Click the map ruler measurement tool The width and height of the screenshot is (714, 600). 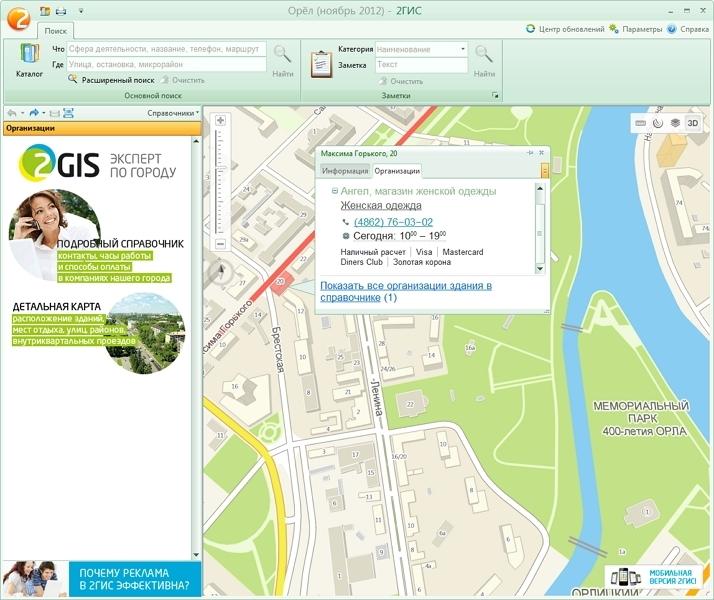pyautogui.click(x=641, y=123)
